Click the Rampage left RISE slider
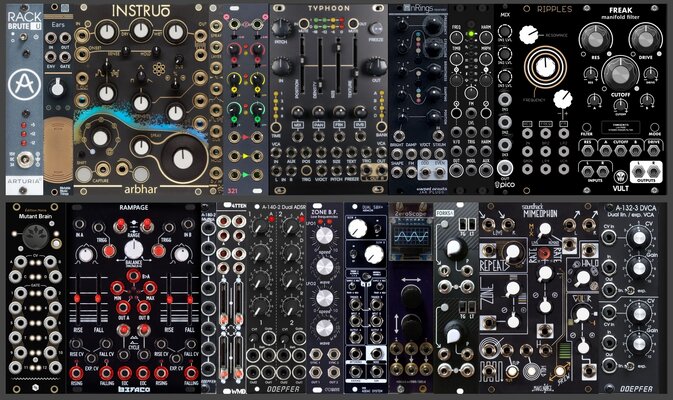The image size is (673, 400). (78, 298)
